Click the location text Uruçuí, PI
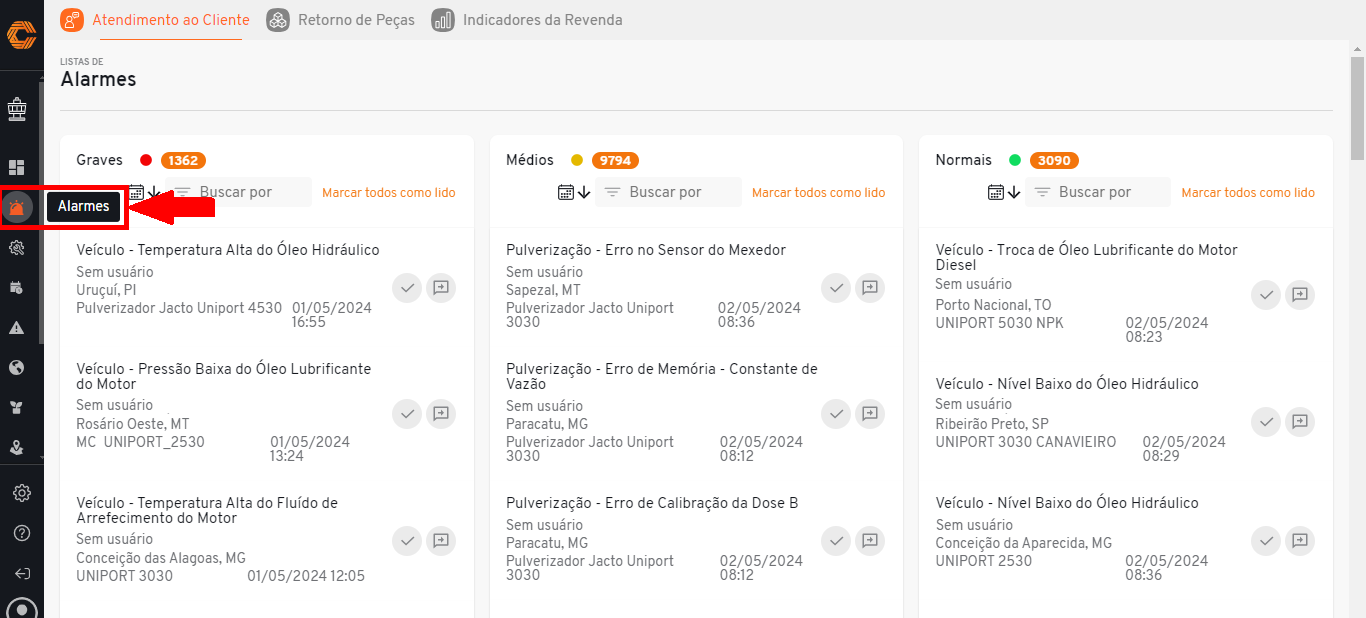 click(107, 290)
